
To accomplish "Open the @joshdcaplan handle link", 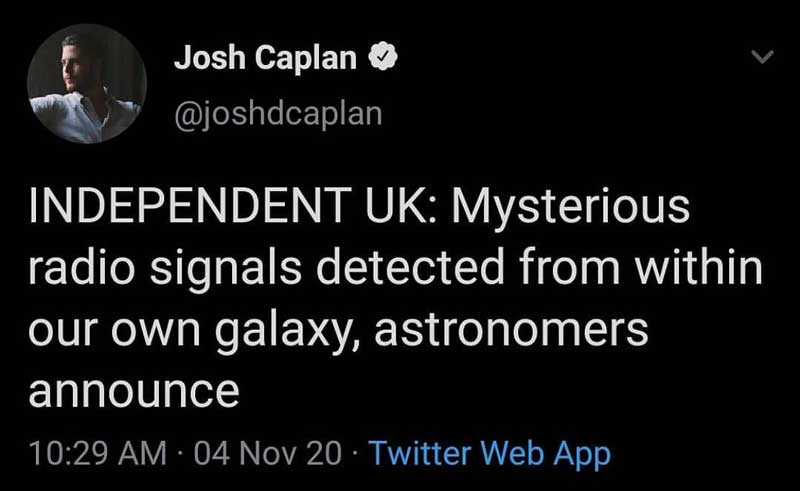I will point(278,112).
